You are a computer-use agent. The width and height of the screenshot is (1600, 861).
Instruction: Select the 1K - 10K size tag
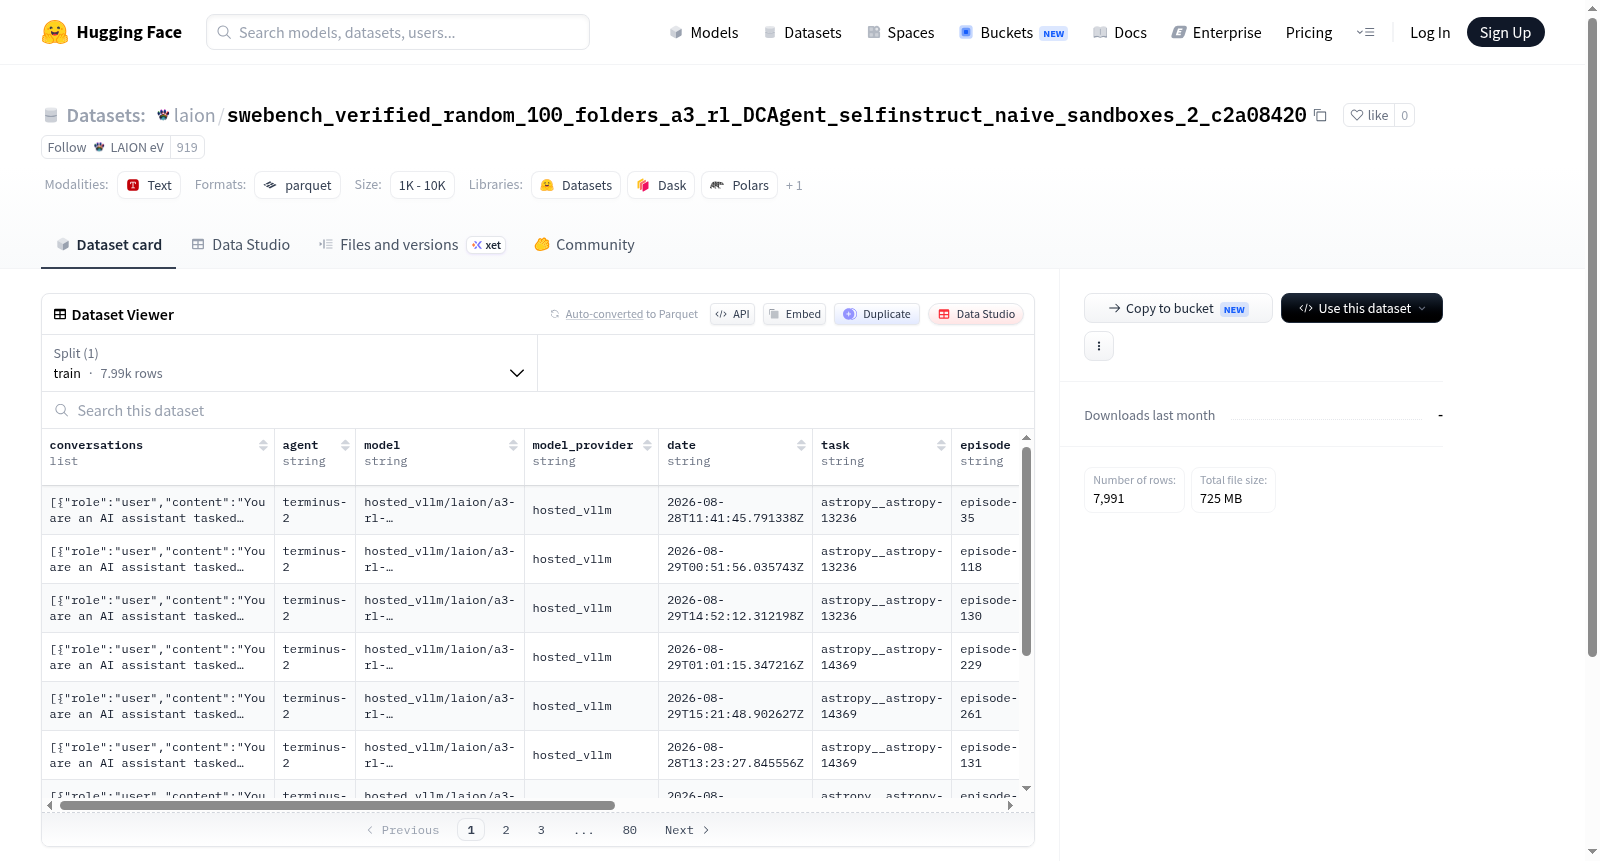point(422,185)
